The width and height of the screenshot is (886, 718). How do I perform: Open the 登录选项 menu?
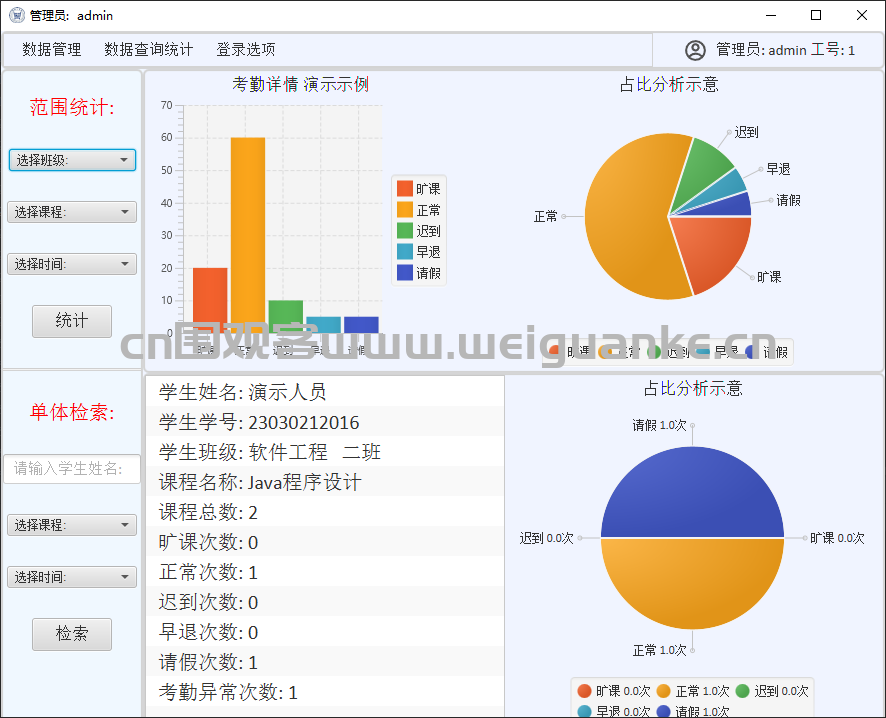point(246,50)
